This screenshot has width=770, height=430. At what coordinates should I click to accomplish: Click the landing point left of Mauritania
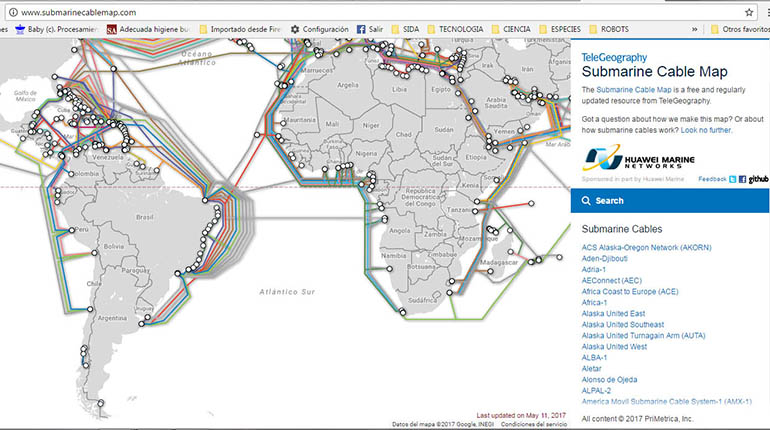coord(283,123)
